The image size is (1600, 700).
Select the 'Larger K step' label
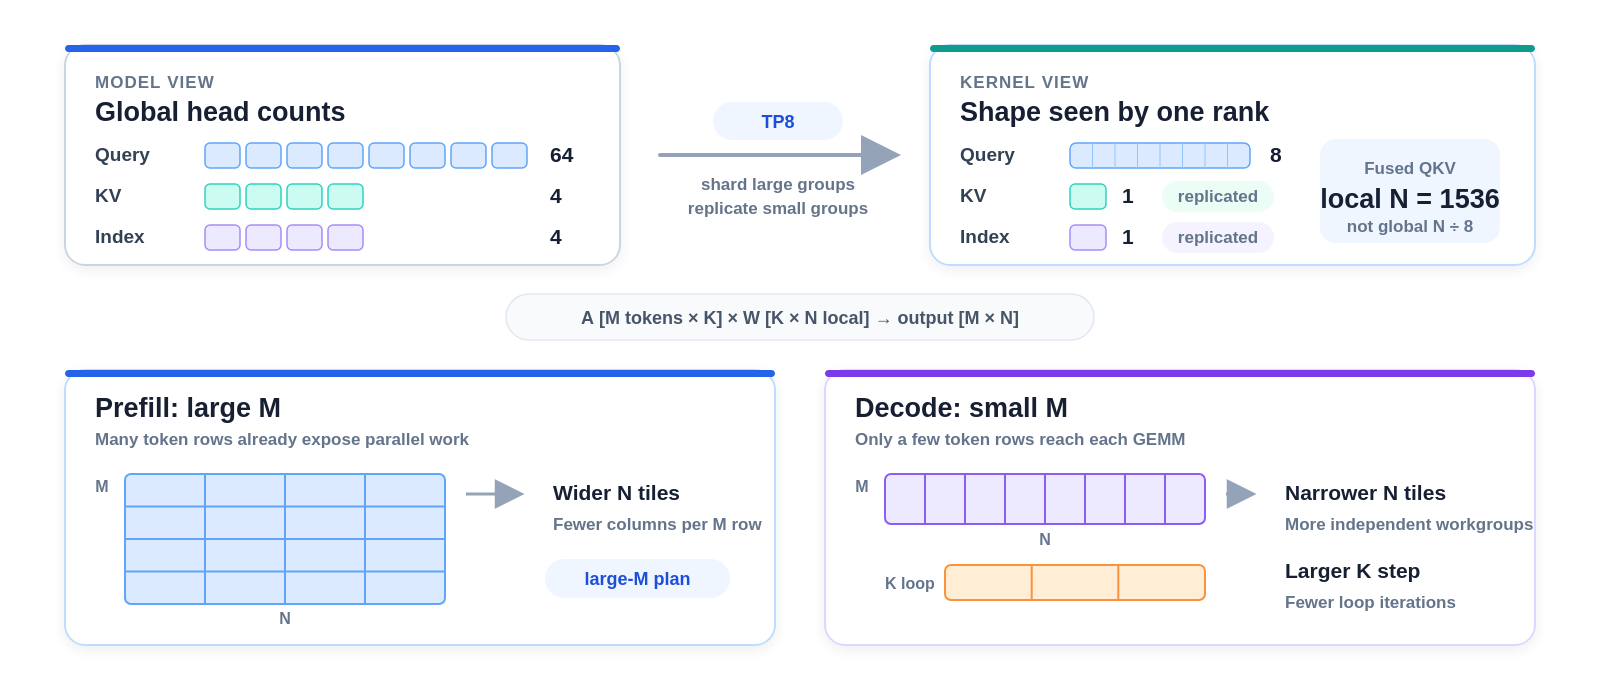click(1352, 571)
